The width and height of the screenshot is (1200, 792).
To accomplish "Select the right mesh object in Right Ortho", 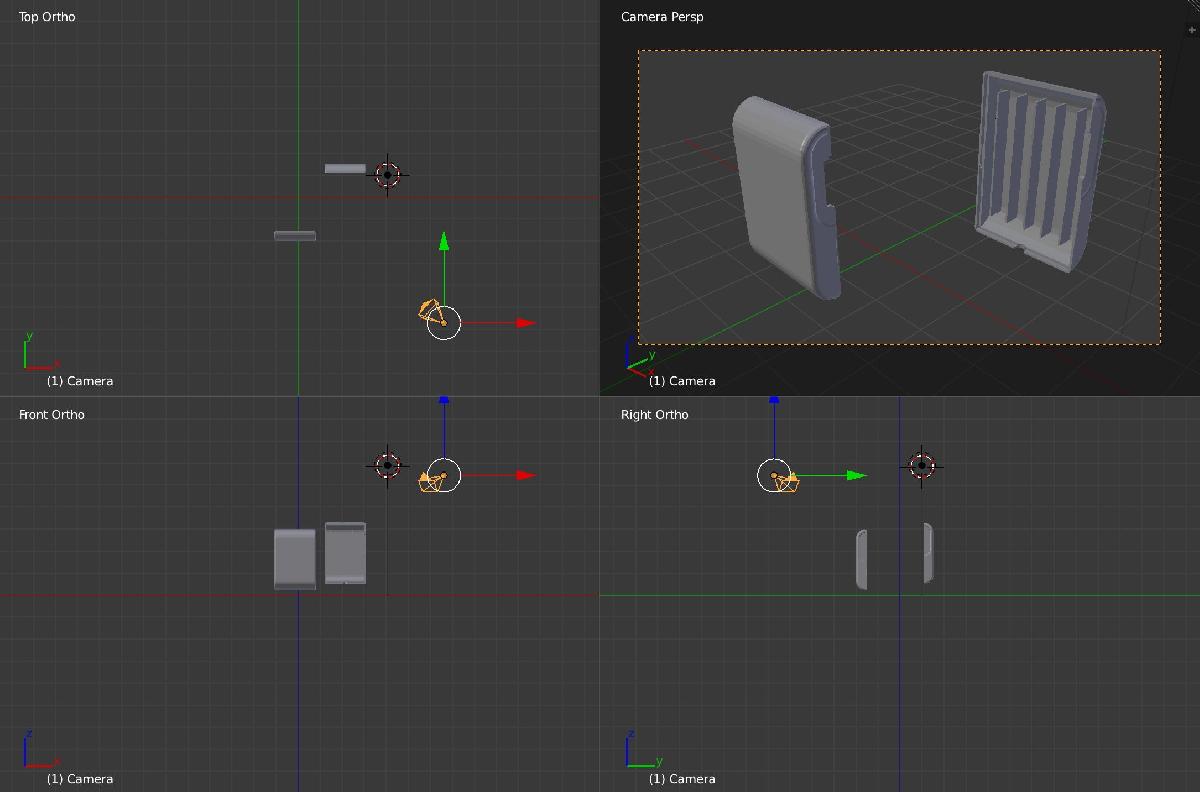I will (x=928, y=553).
